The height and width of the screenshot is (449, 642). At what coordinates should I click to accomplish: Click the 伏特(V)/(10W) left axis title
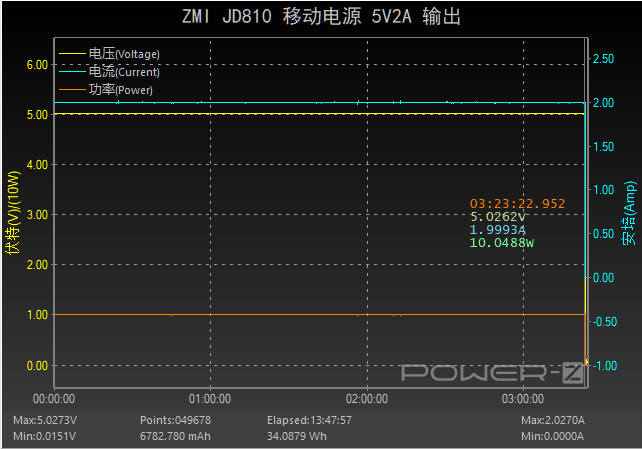pyautogui.click(x=13, y=212)
